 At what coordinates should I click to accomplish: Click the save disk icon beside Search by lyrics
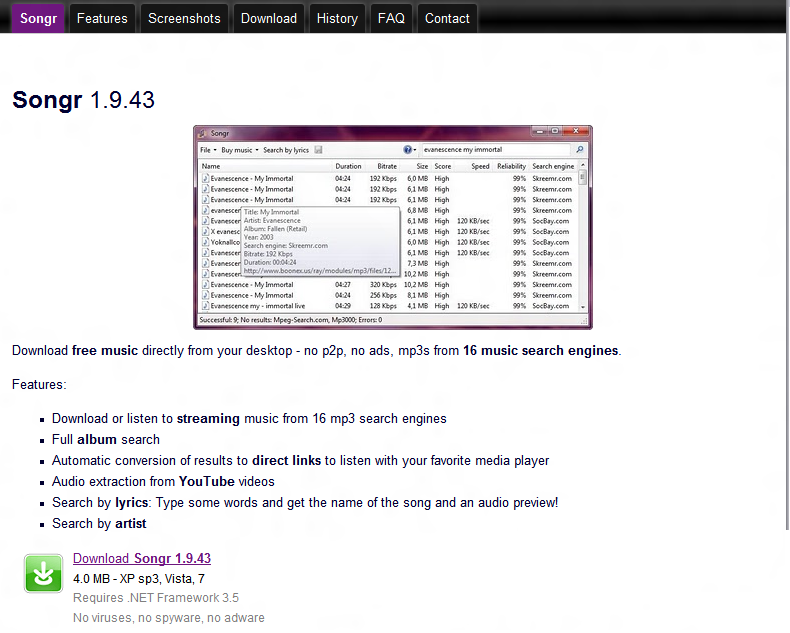click(x=318, y=150)
